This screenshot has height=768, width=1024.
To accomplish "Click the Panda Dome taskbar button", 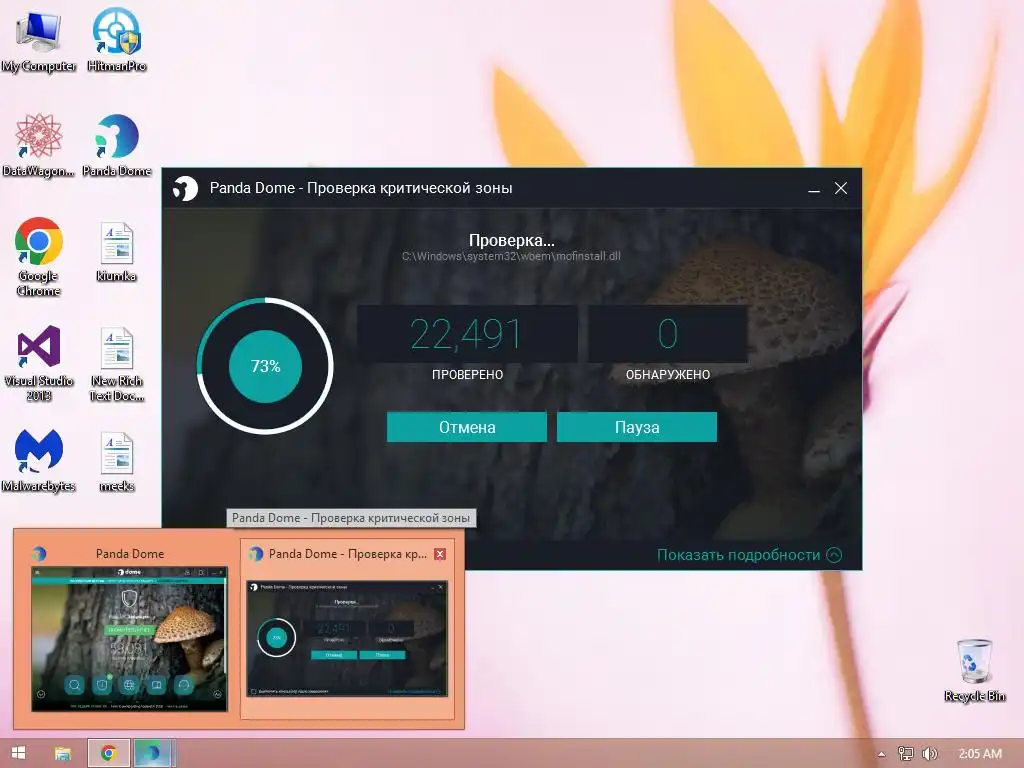I will pos(155,753).
